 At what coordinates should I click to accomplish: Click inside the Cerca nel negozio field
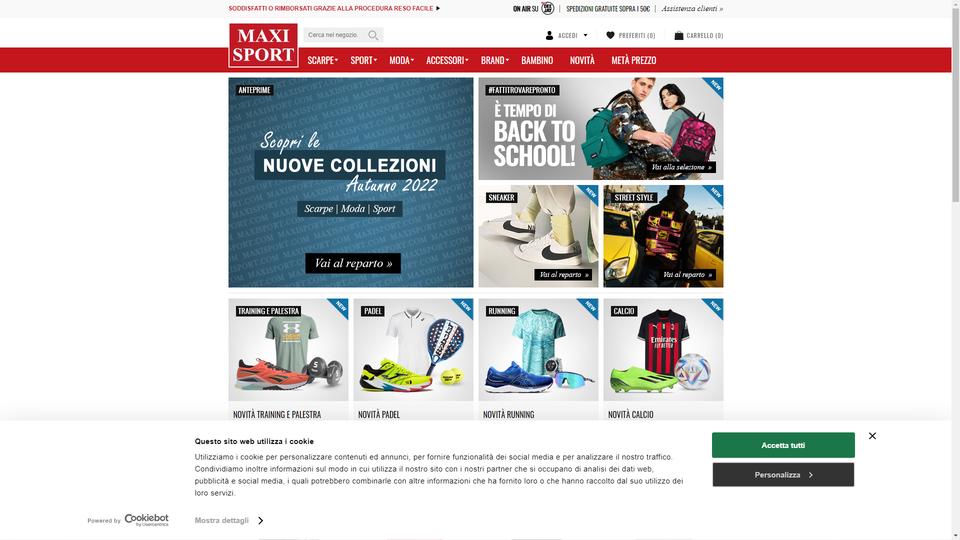(x=336, y=35)
